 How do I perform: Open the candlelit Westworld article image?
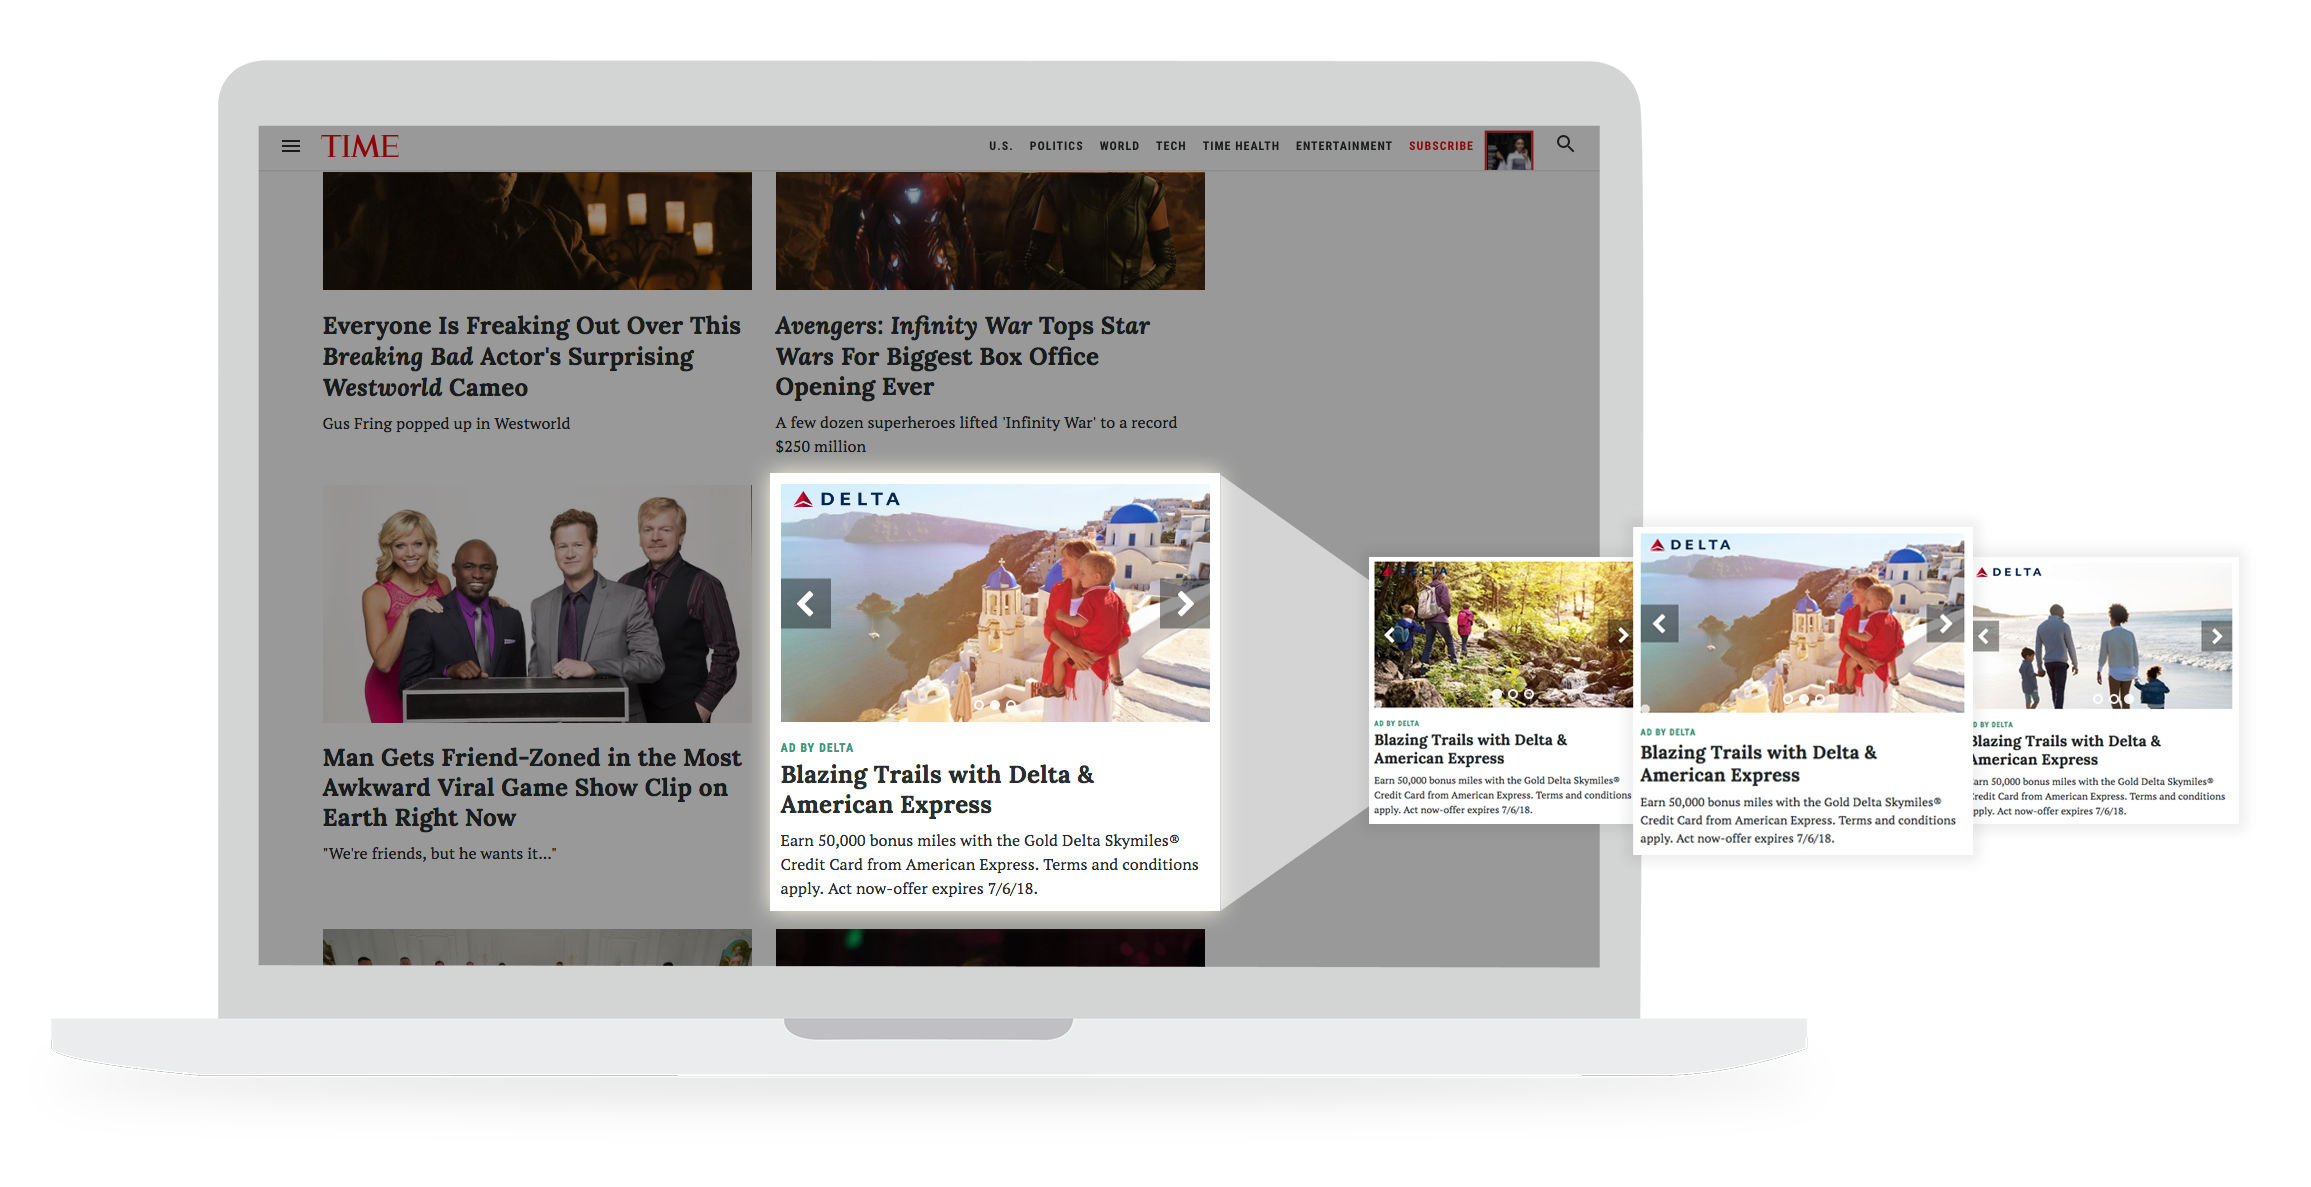(x=537, y=231)
